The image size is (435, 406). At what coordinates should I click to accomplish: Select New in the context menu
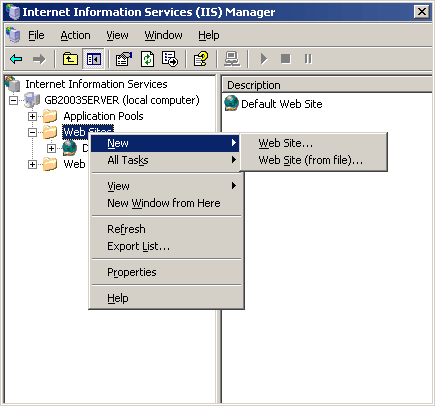(x=165, y=143)
